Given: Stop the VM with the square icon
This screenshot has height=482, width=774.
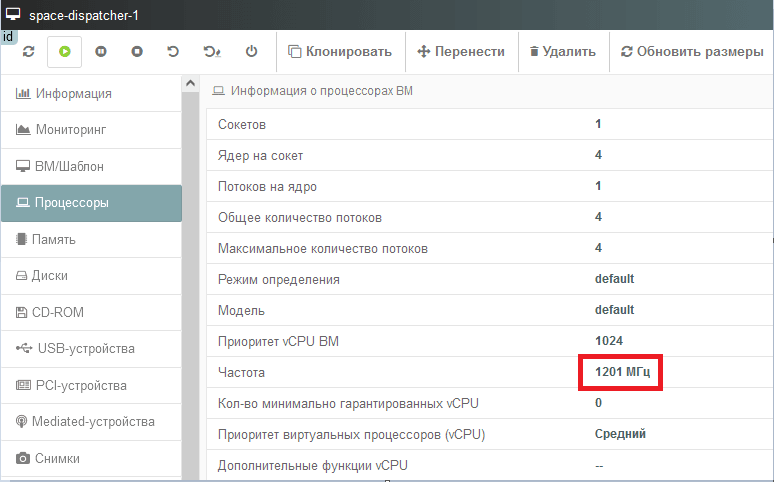Looking at the screenshot, I should coord(137,51).
